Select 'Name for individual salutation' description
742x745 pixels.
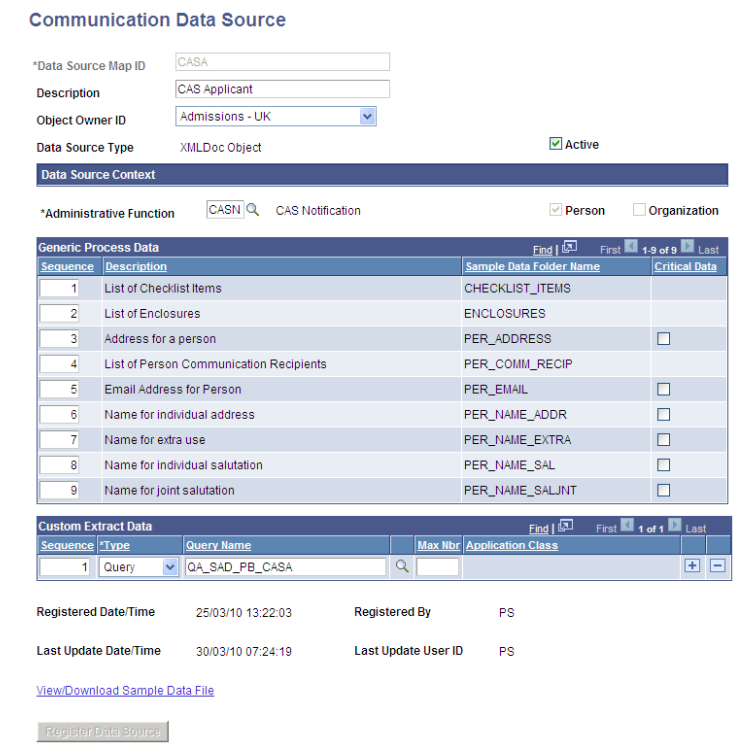(183, 465)
